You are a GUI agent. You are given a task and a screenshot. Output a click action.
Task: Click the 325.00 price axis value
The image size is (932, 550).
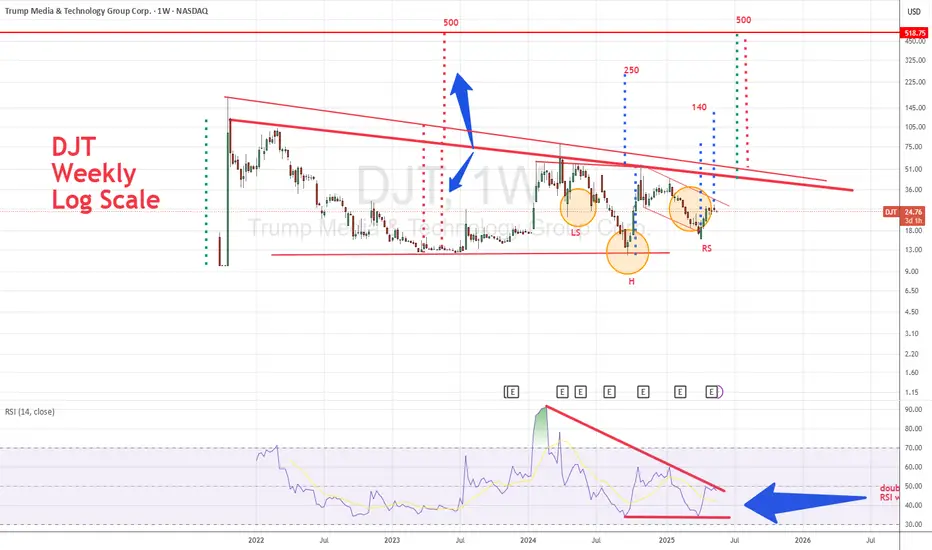pos(915,60)
